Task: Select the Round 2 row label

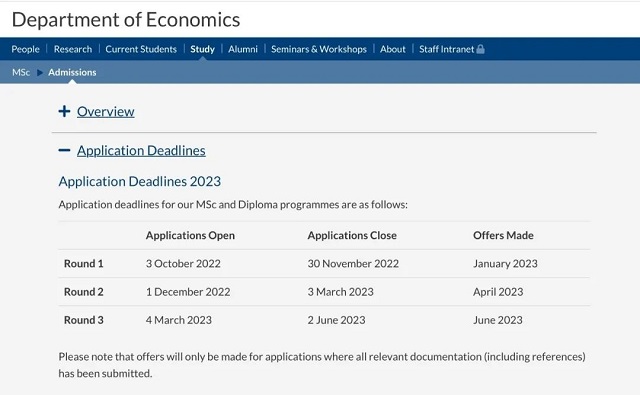Action: (84, 292)
